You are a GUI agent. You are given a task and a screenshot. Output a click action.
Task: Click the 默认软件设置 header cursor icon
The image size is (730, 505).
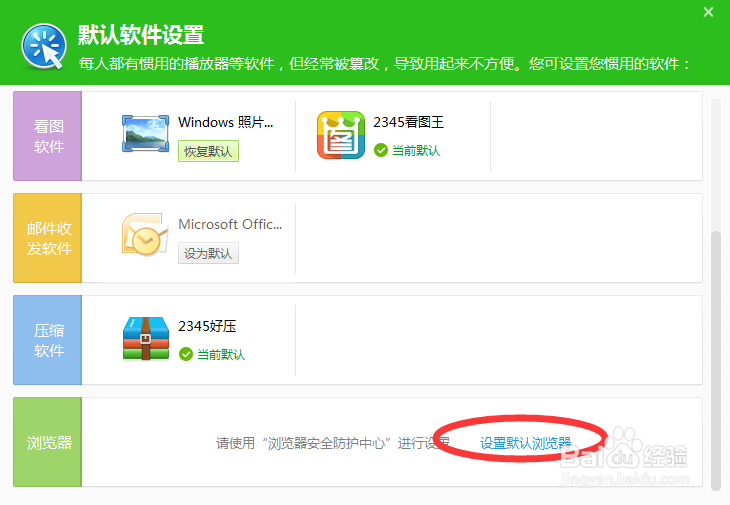tap(44, 47)
